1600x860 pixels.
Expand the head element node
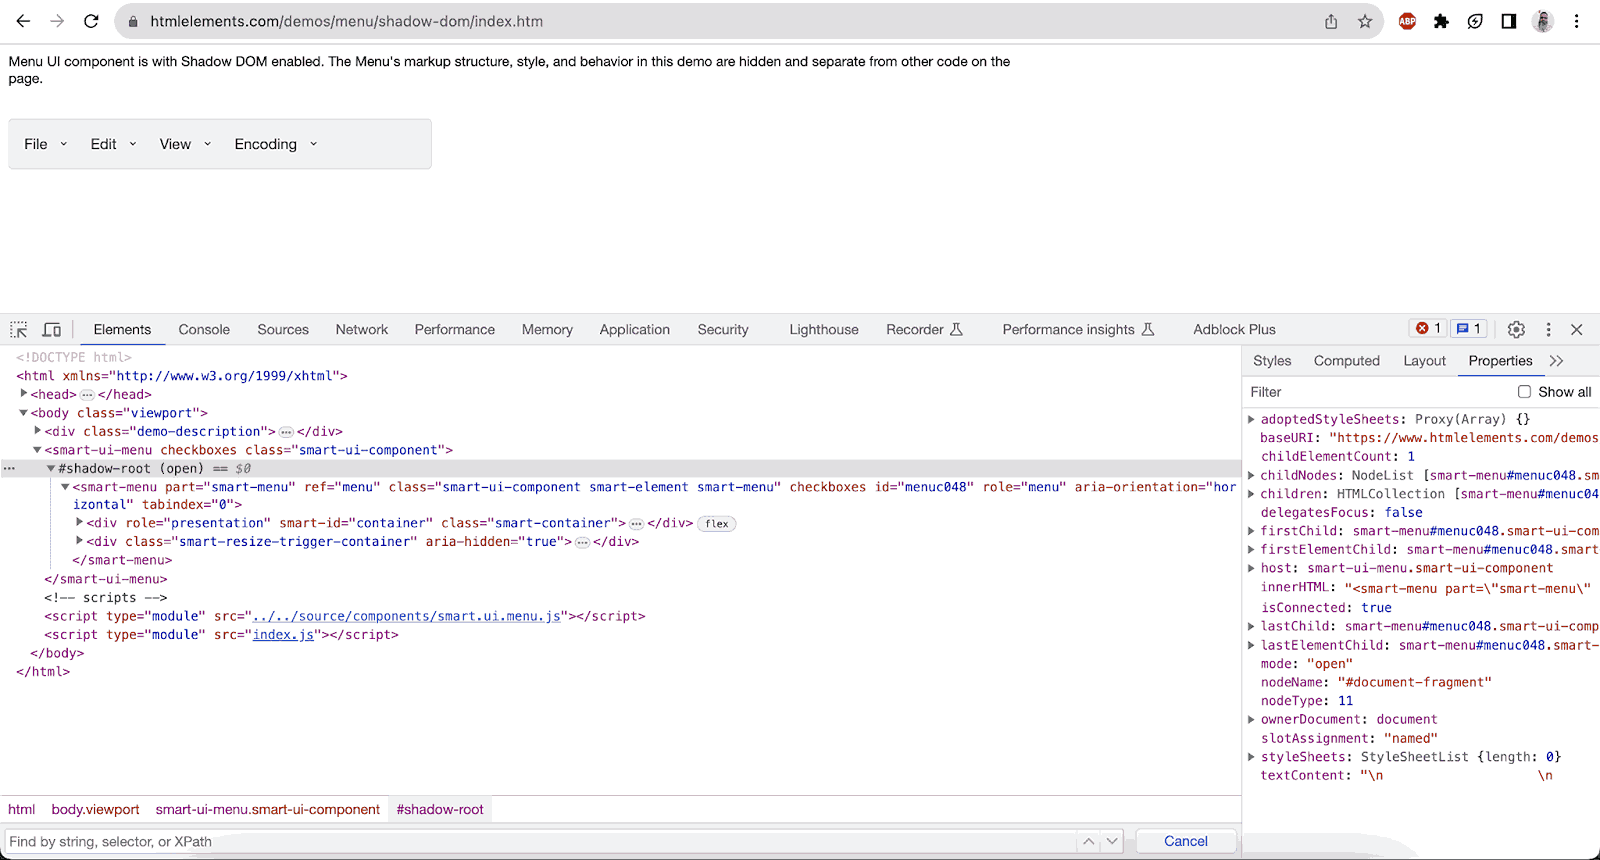click(24, 394)
